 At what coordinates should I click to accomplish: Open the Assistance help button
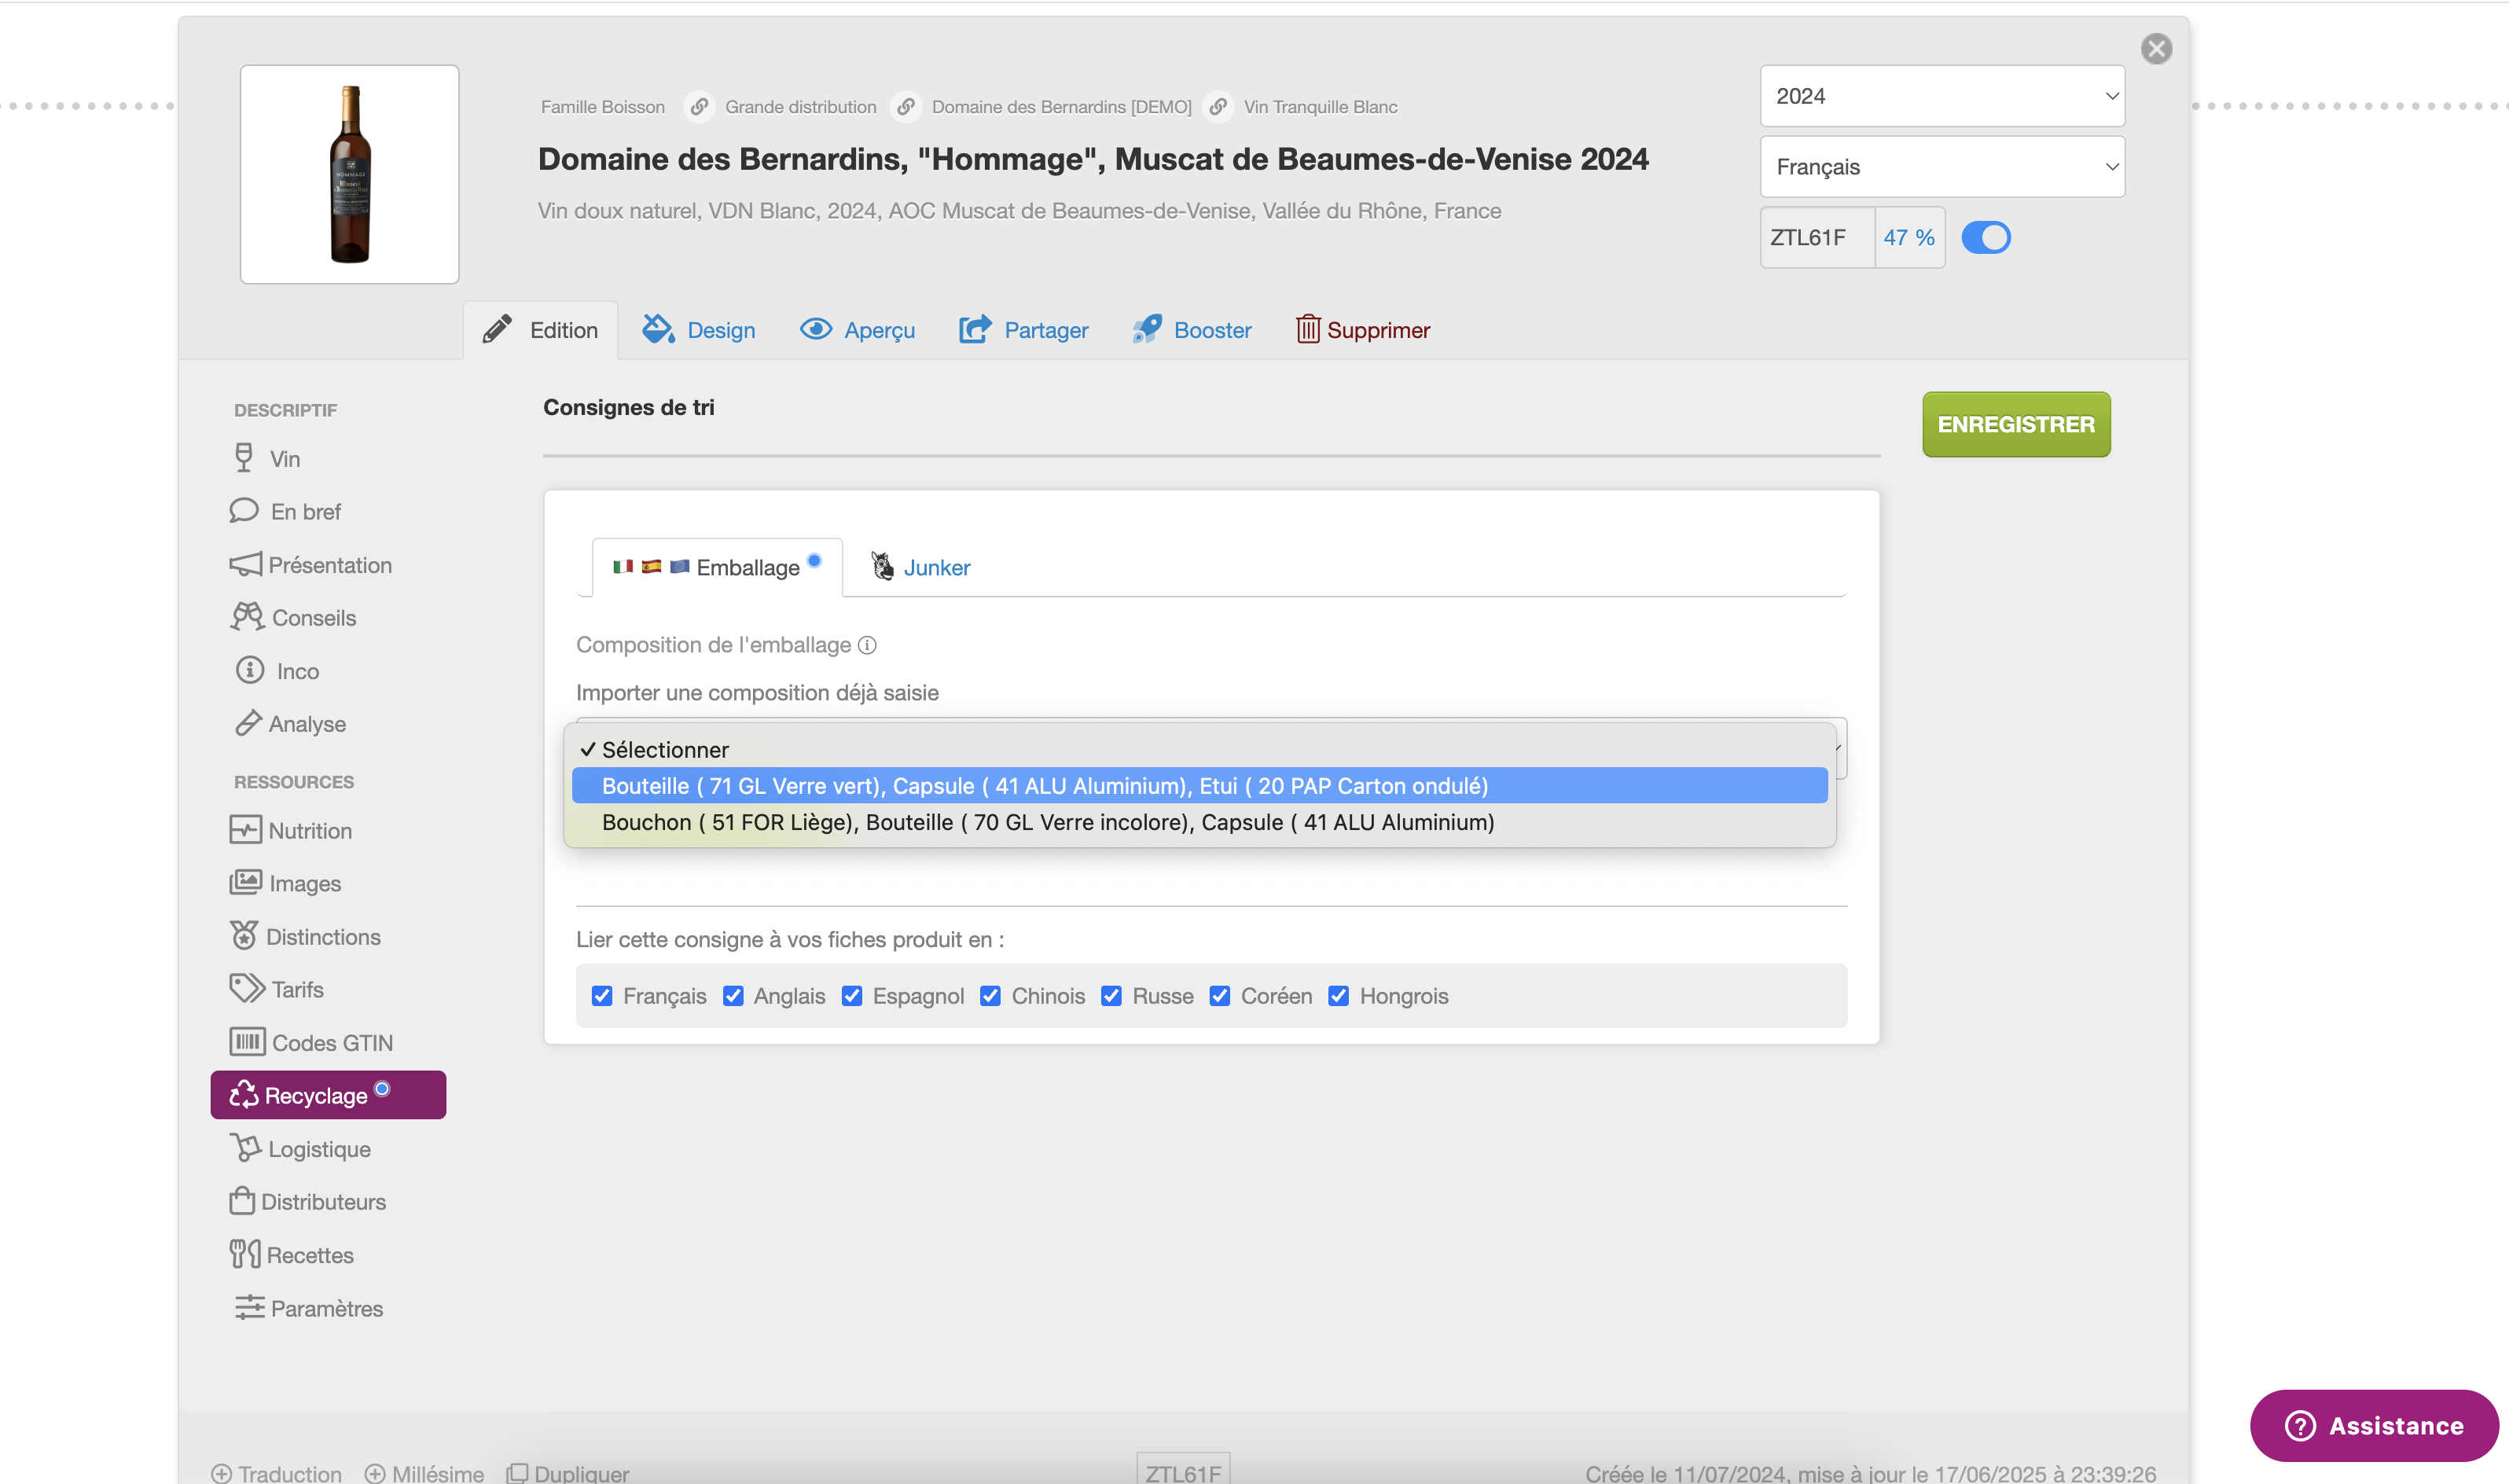(x=2374, y=1425)
